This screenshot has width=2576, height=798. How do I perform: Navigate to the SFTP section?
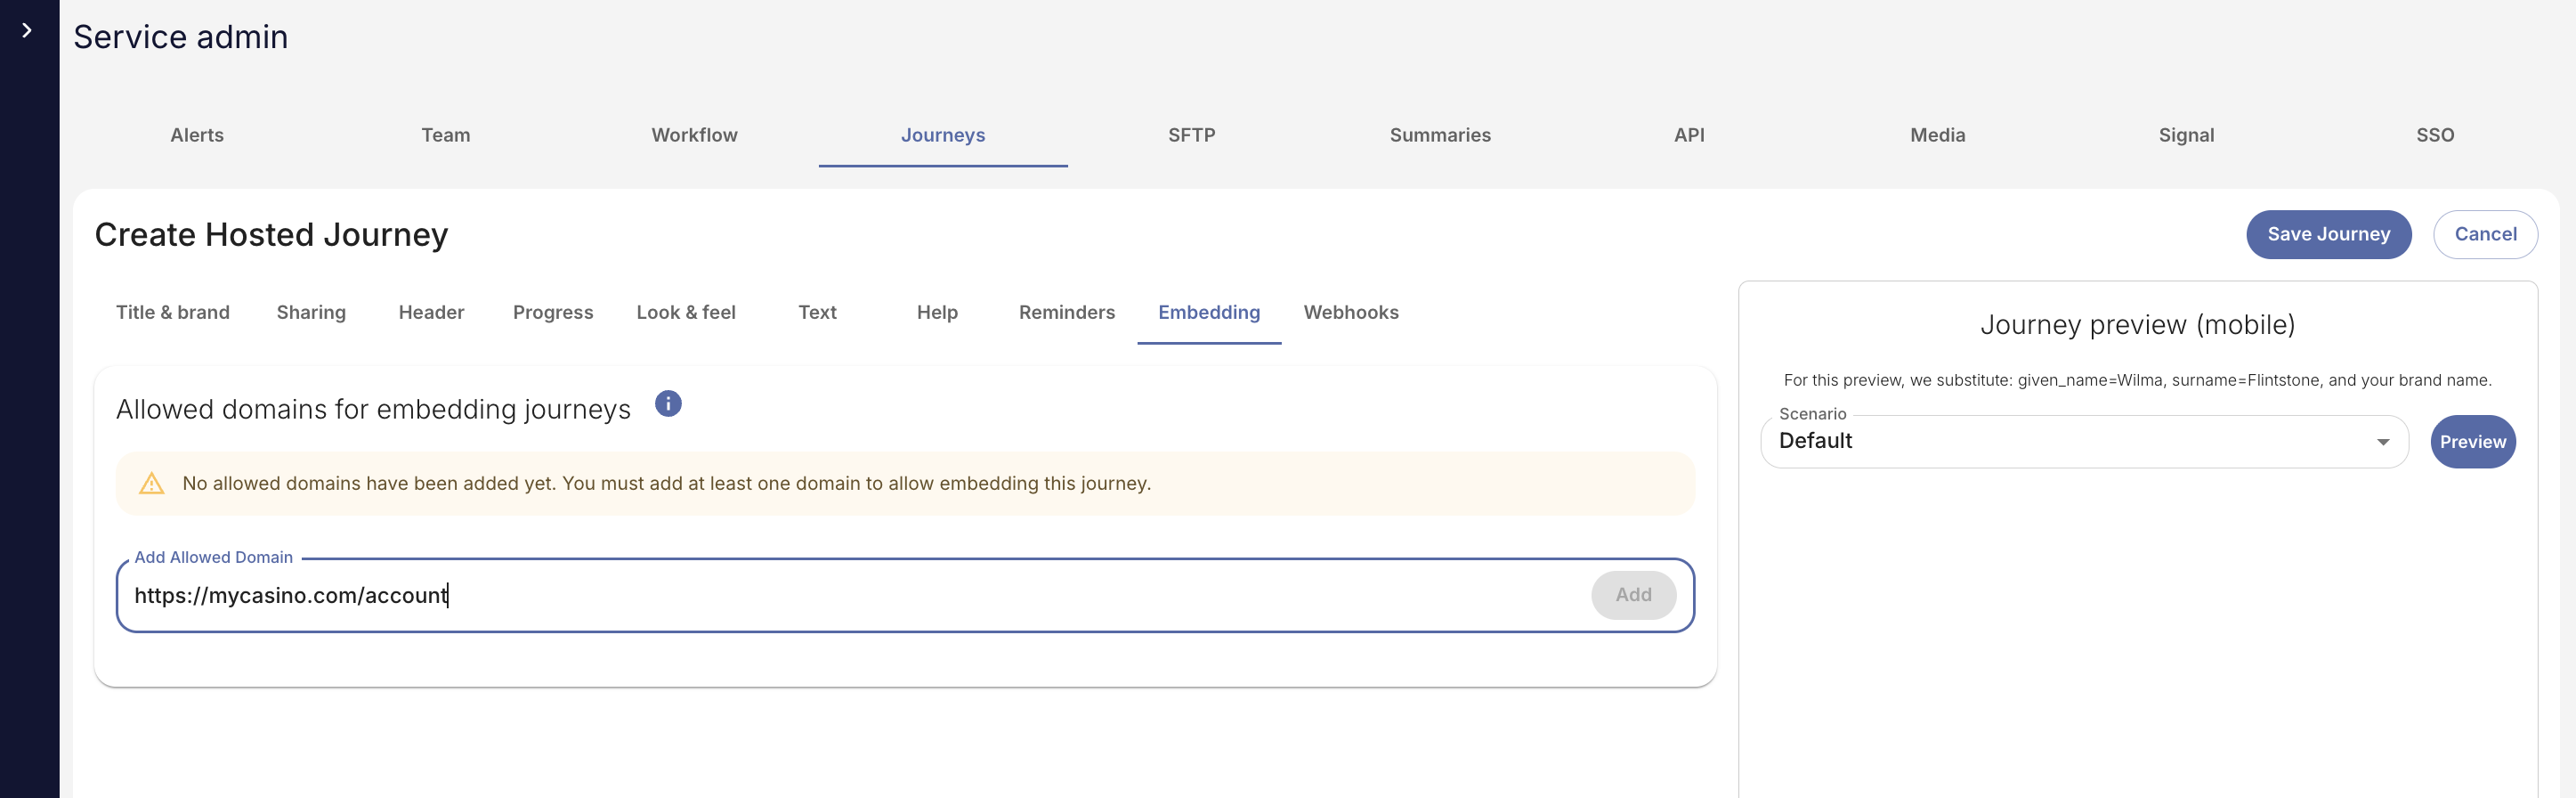click(x=1191, y=135)
